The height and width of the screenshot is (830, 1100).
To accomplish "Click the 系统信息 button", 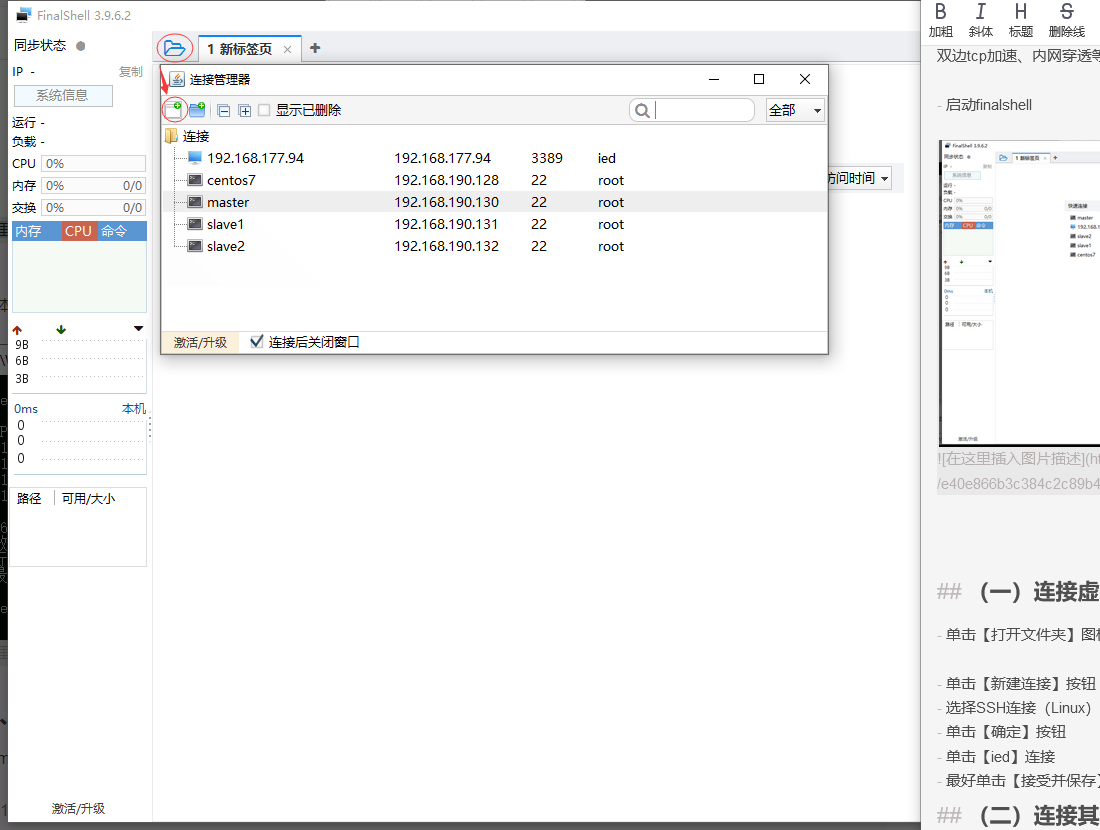I will coord(63,95).
